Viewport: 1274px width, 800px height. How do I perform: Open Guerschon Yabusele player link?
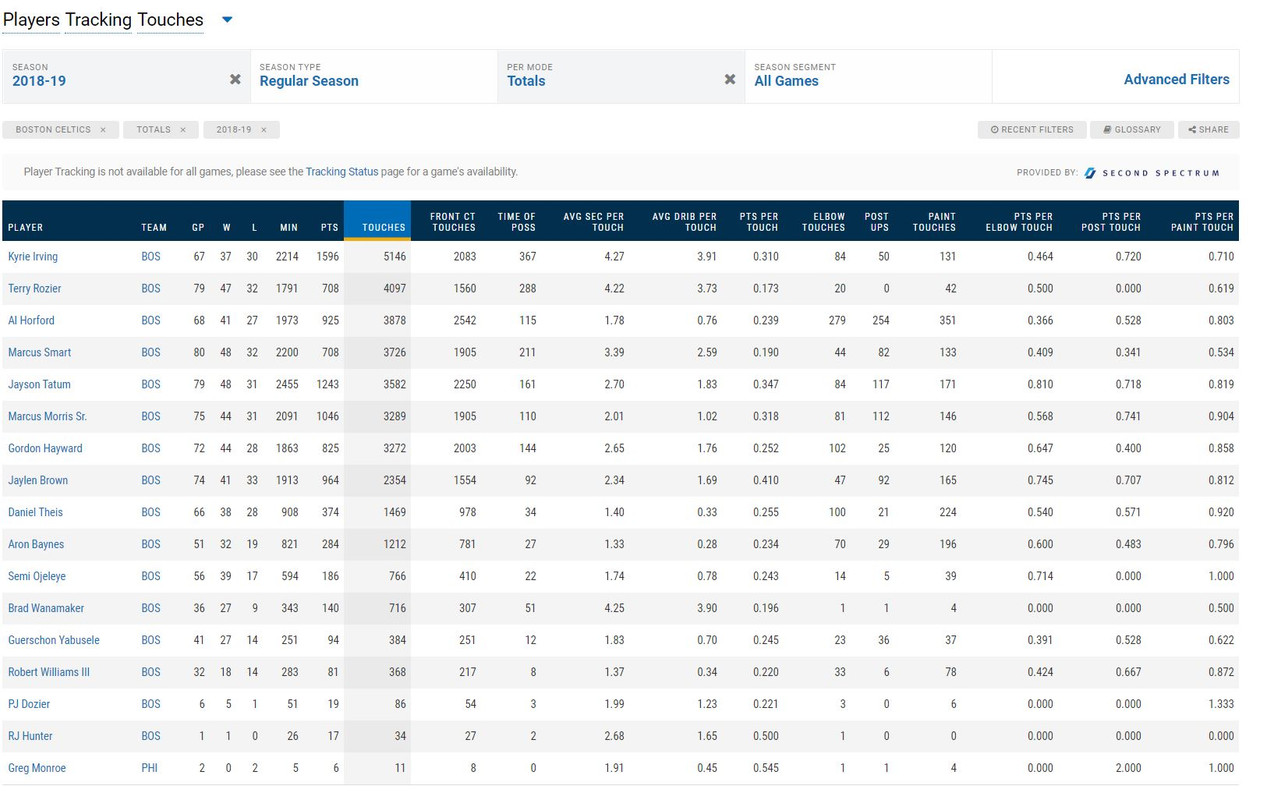click(x=54, y=641)
